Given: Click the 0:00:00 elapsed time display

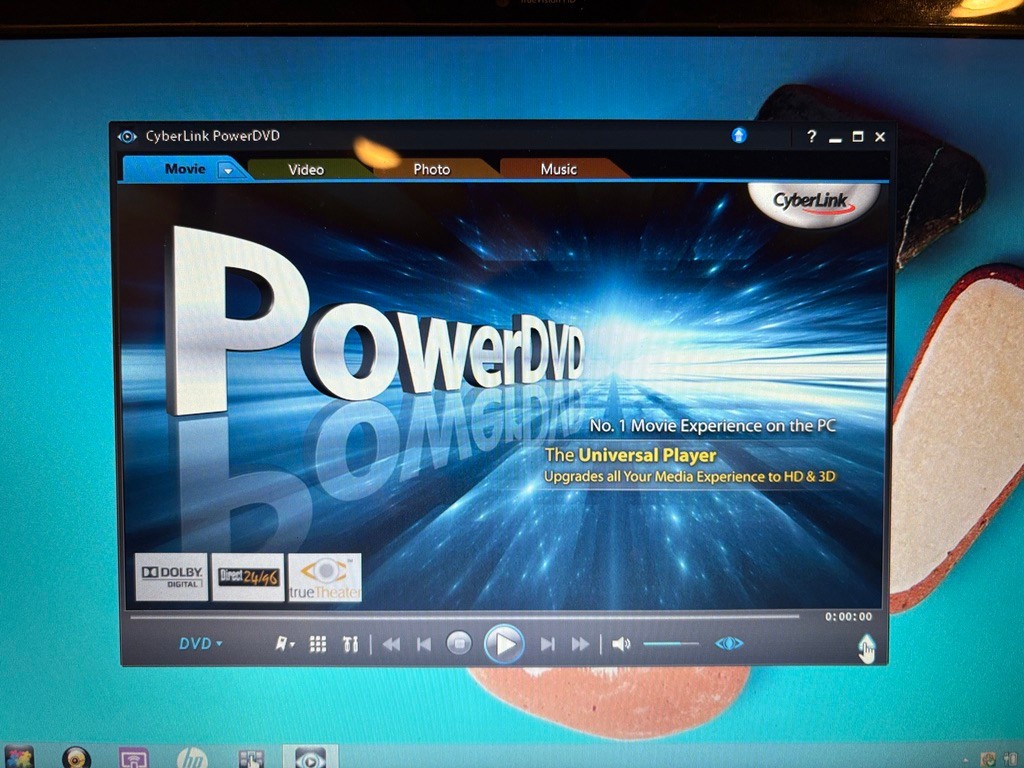Looking at the screenshot, I should click(x=848, y=616).
